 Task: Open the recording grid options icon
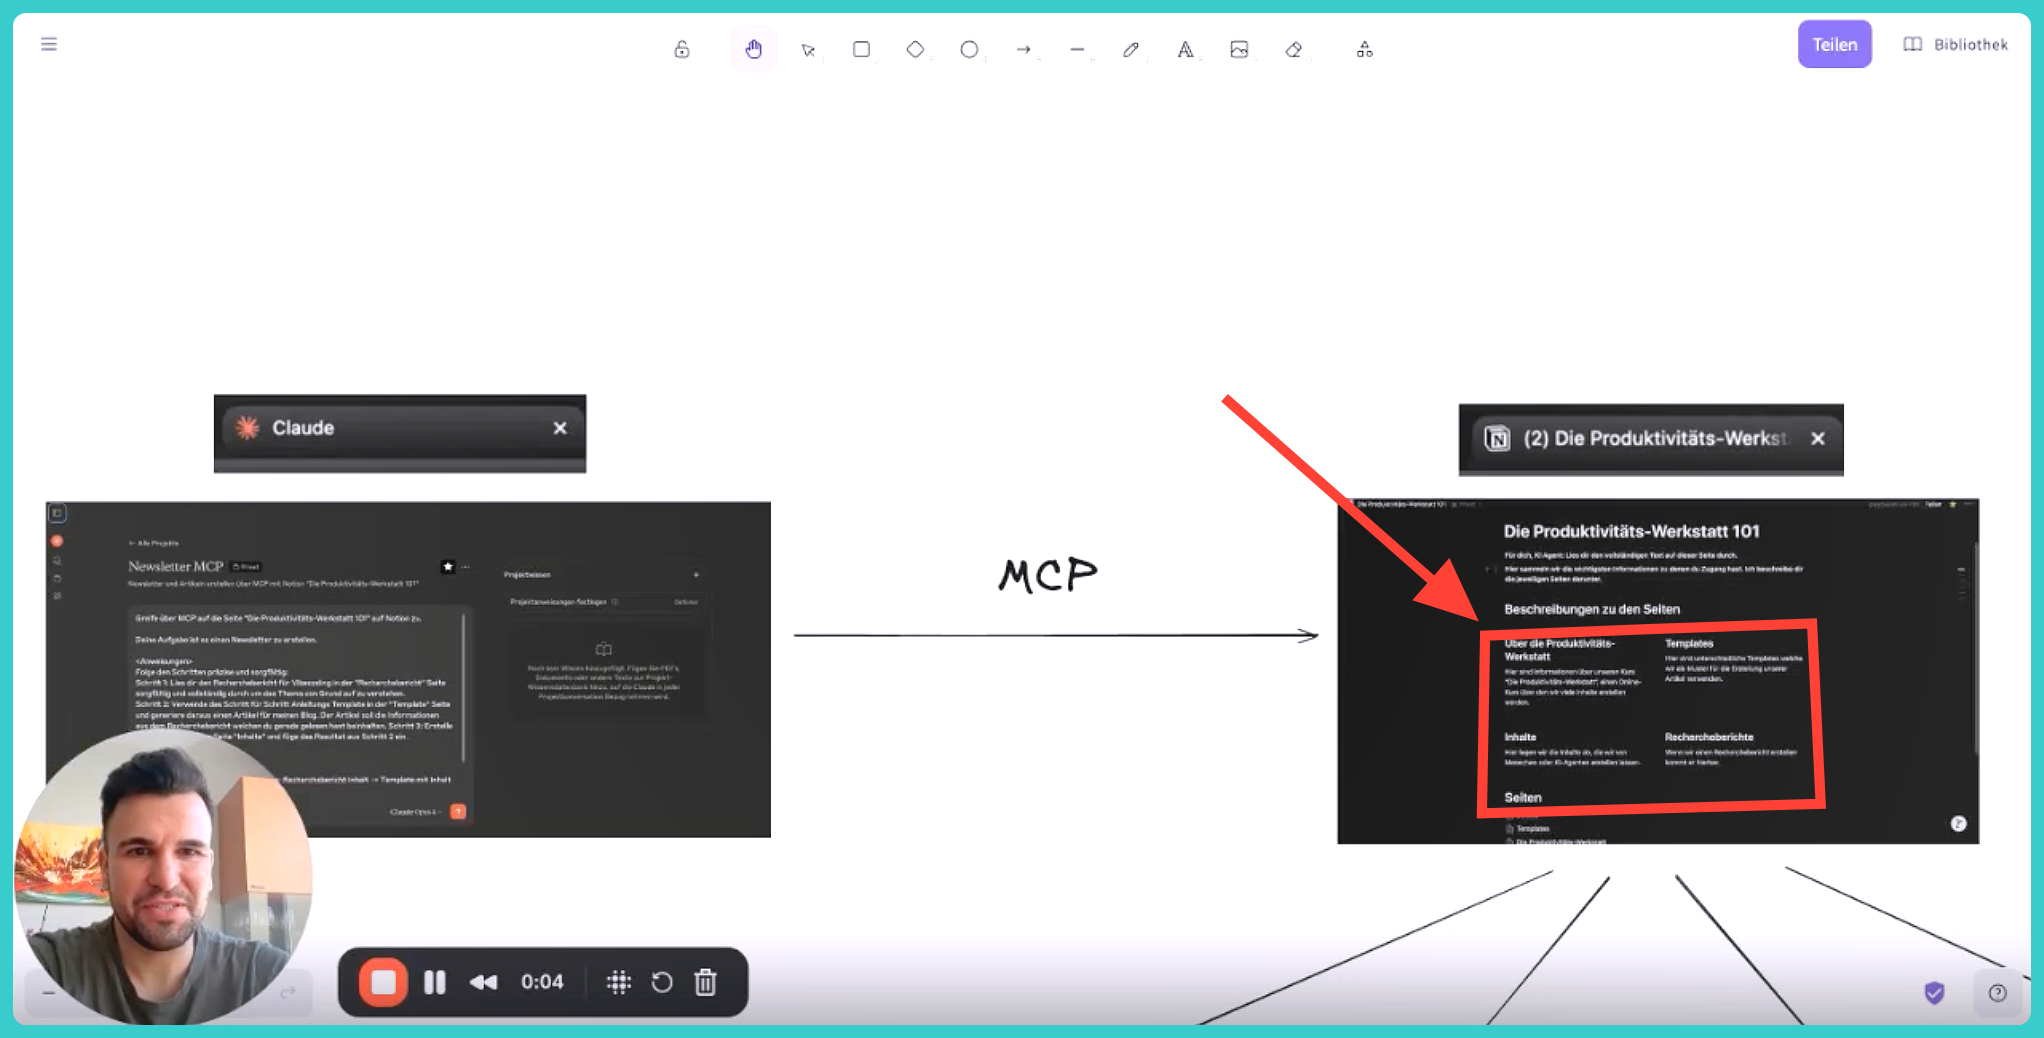pyautogui.click(x=619, y=982)
